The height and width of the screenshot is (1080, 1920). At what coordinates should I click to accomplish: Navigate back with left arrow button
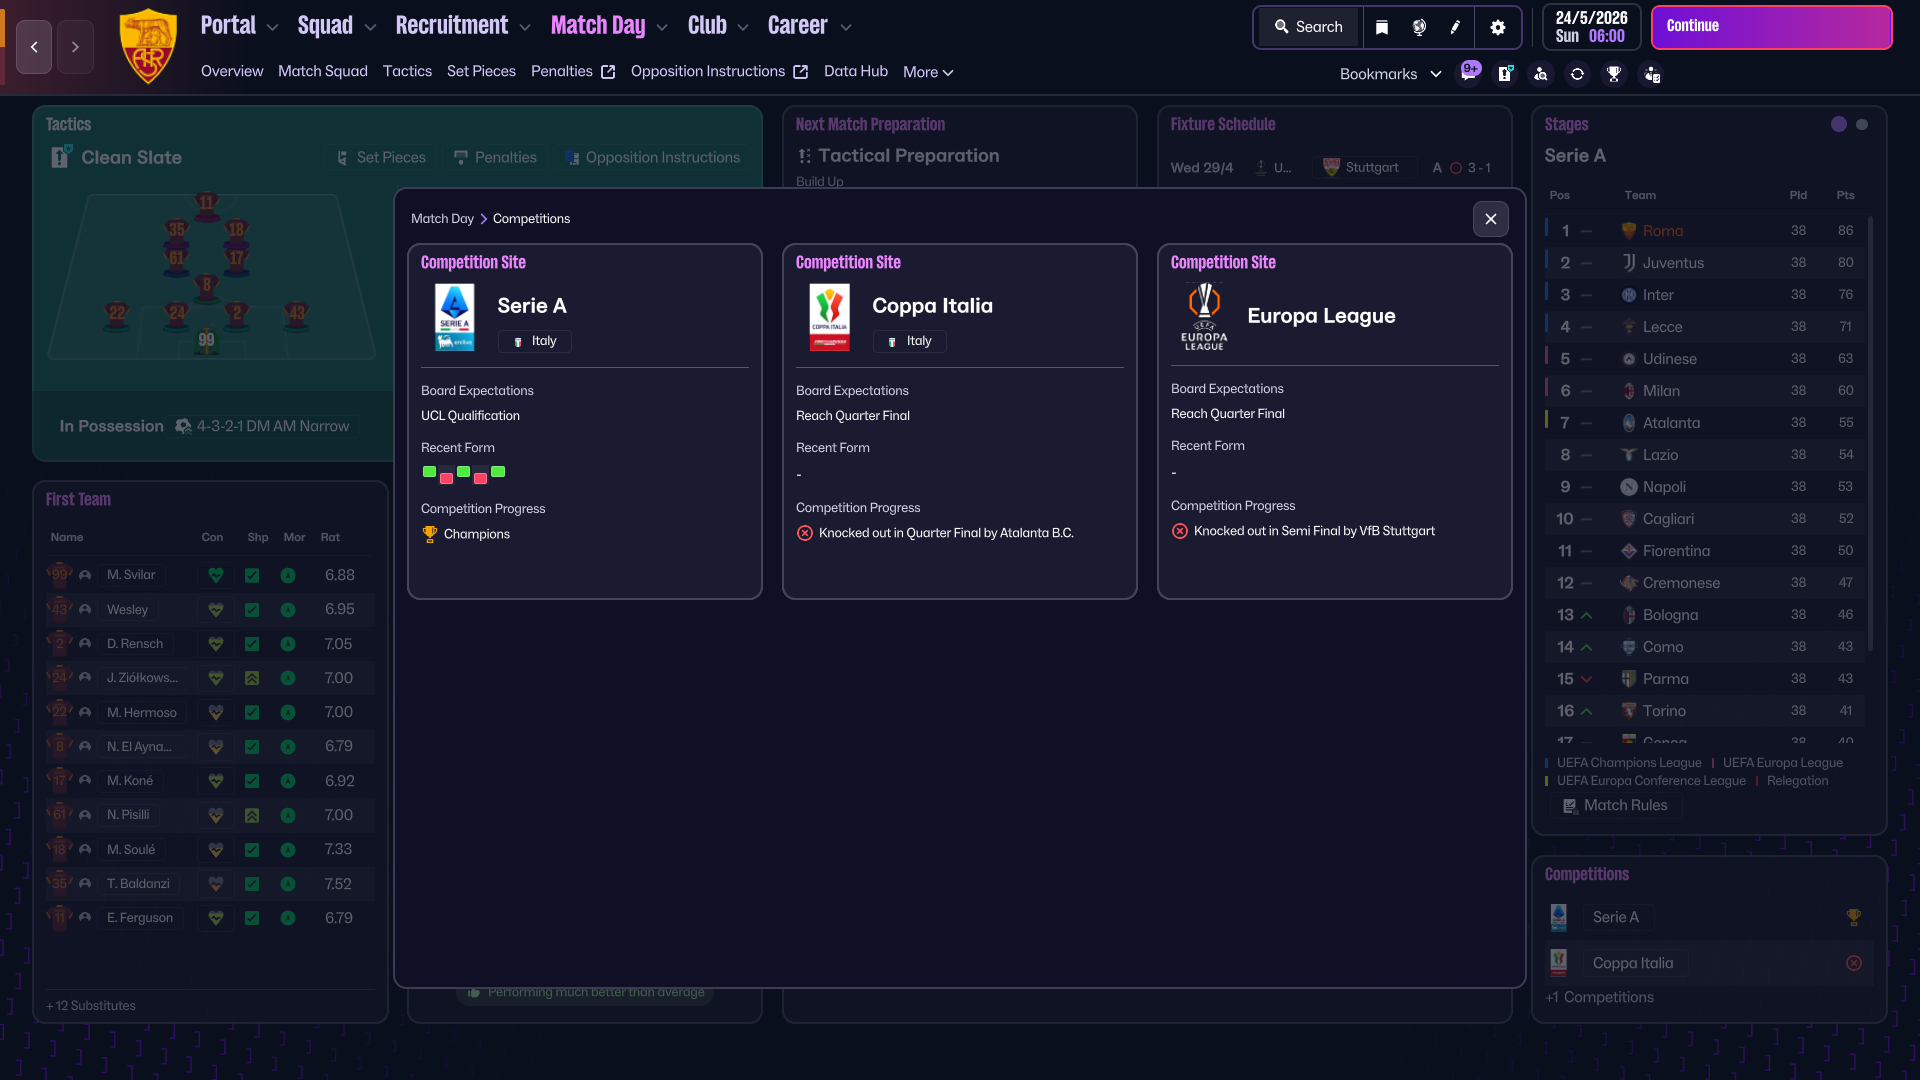point(34,47)
